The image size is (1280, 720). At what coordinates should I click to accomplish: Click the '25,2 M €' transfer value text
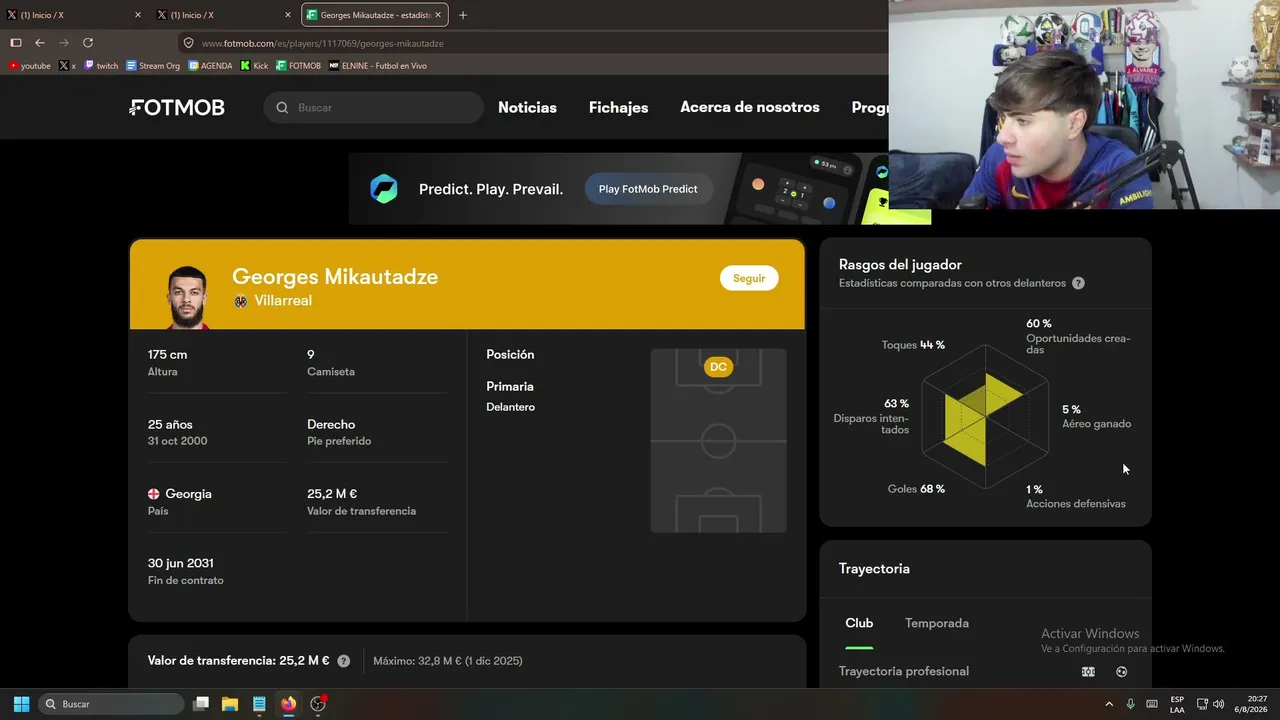tap(332, 494)
